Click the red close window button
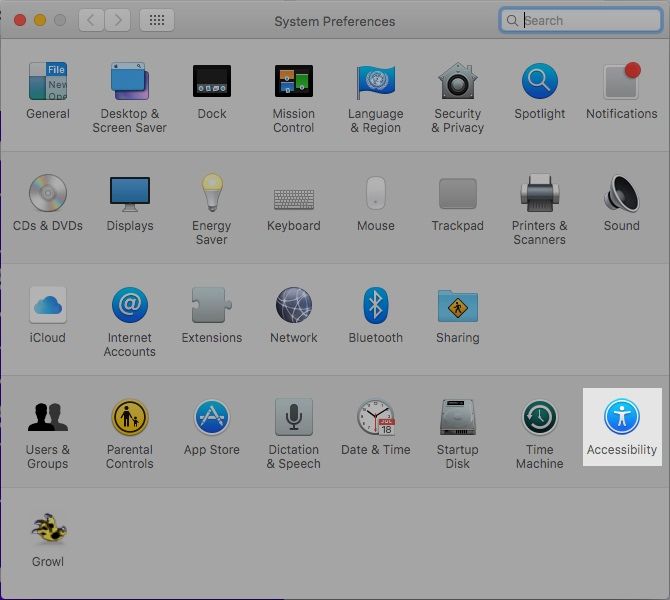 click(20, 20)
